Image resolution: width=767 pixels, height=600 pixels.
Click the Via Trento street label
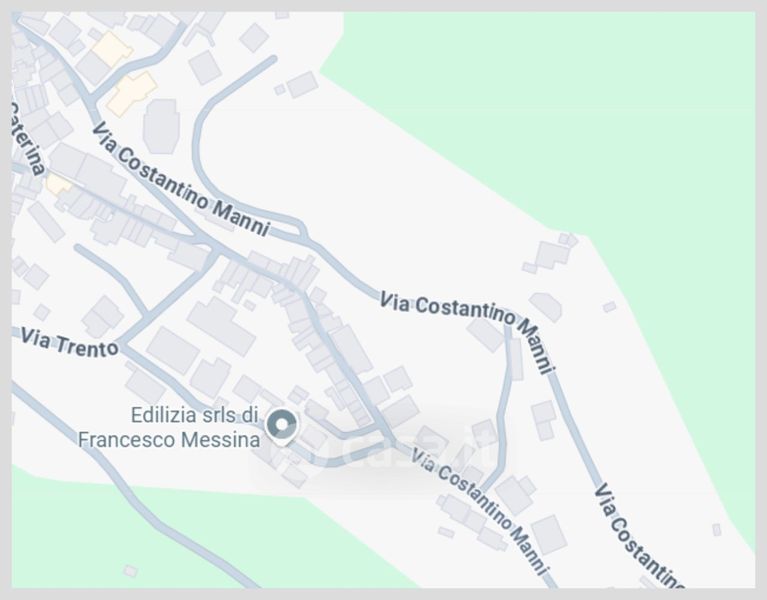tap(70, 343)
